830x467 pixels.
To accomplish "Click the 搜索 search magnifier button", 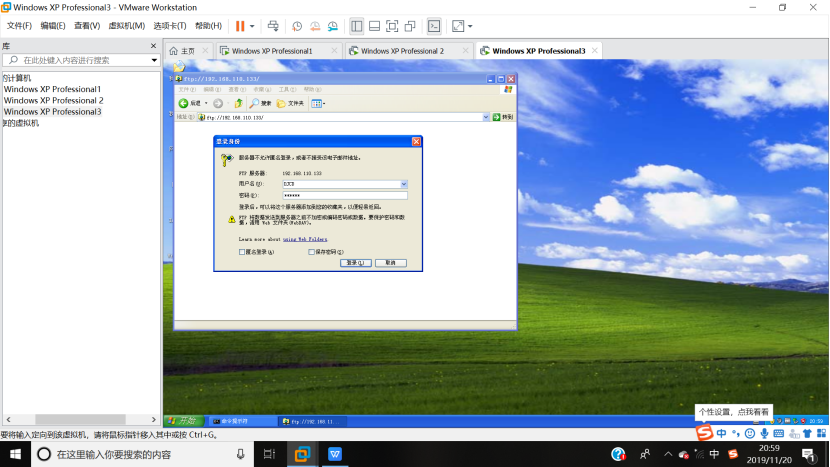I will 260,103.
